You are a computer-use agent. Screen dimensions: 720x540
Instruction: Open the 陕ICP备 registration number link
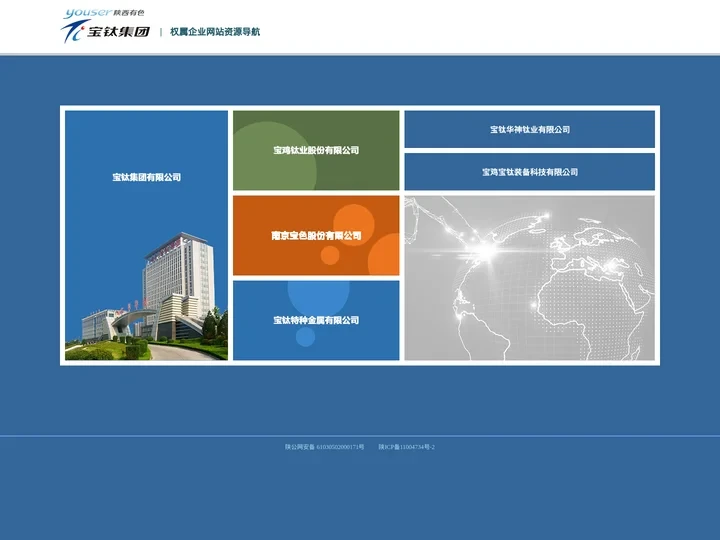click(406, 447)
